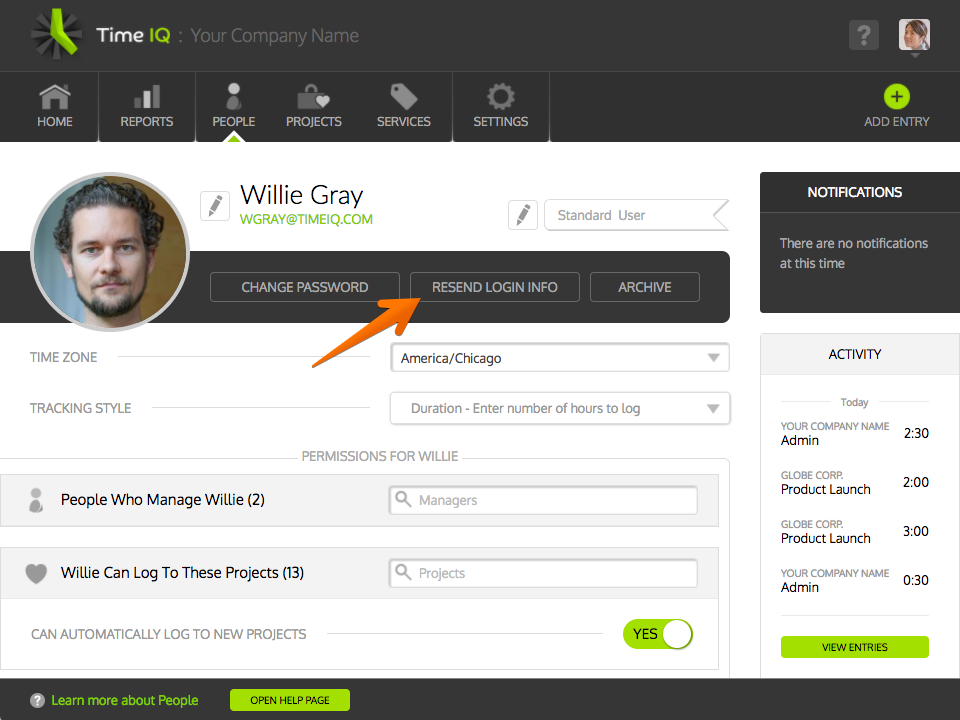Viewport: 960px width, 720px height.
Task: Archive Willie Gray with Archive button
Action: (645, 287)
